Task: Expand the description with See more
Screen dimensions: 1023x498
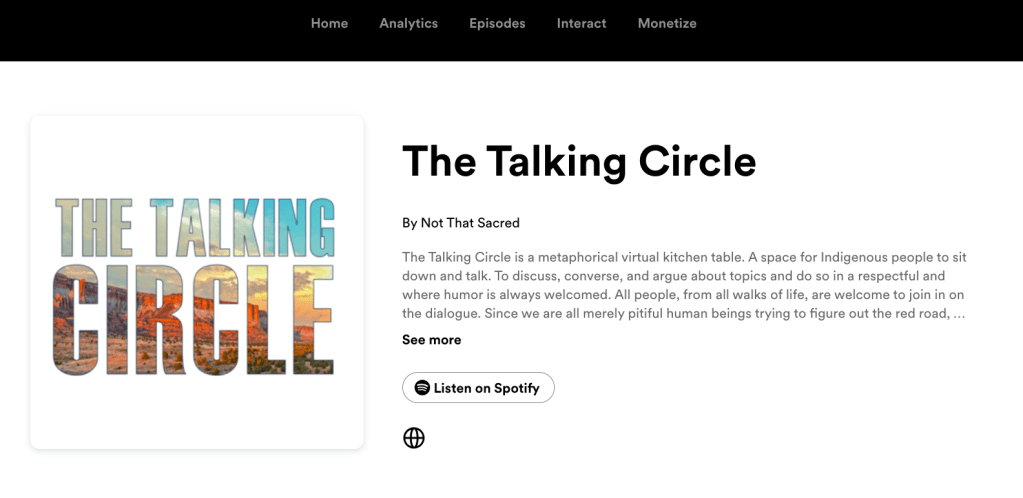Action: [x=431, y=340]
